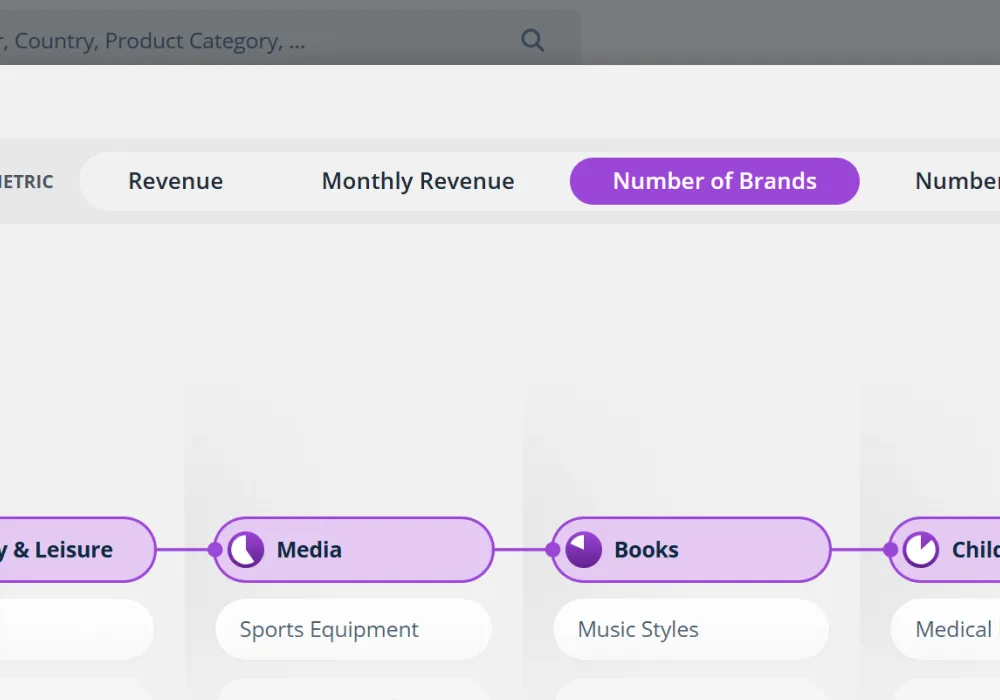1000x700 pixels.
Task: Click the METRIC label beside the tabs
Action: pyautogui.click(x=26, y=182)
